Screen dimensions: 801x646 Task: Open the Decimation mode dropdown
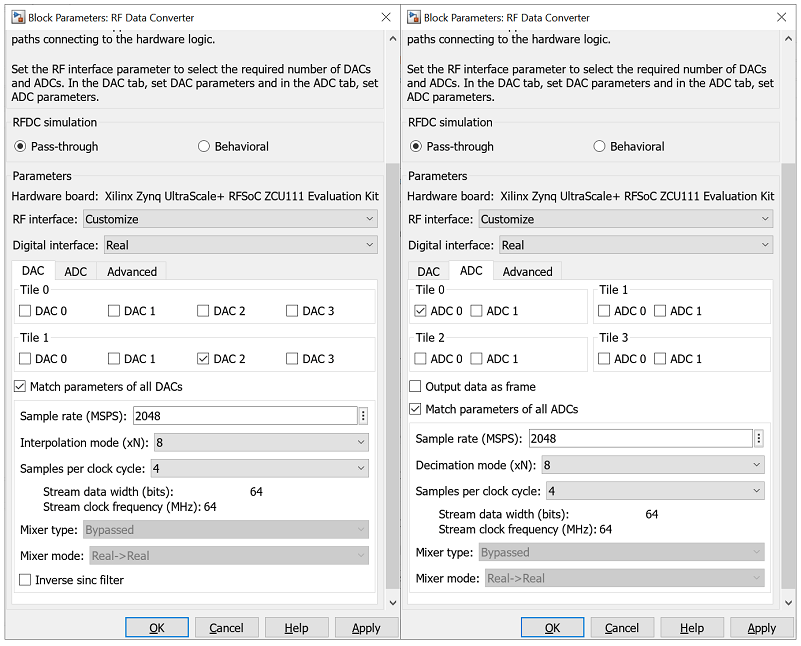652,465
